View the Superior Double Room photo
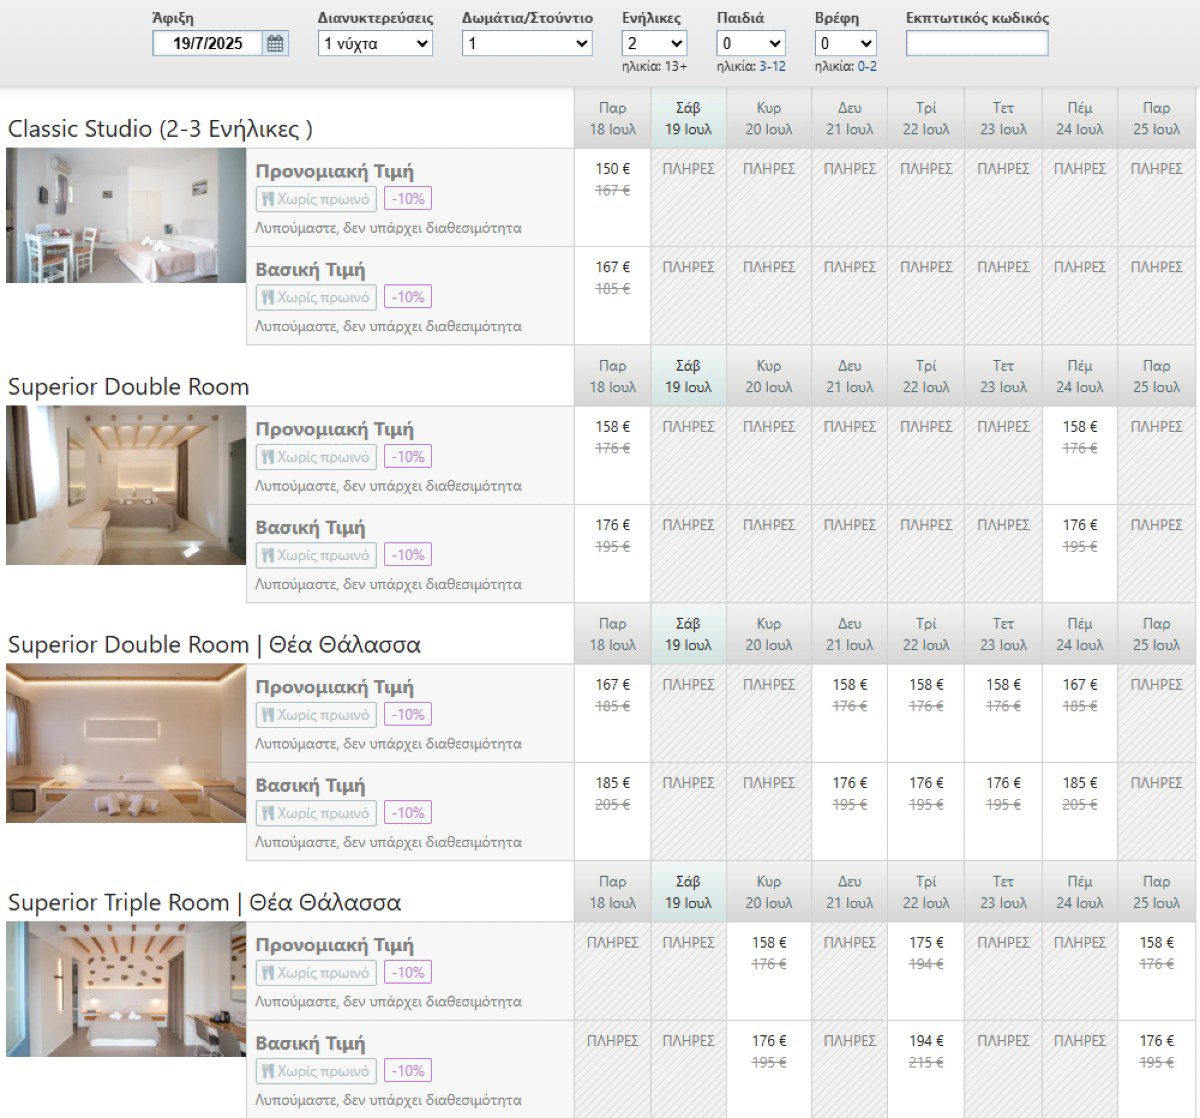This screenshot has width=1200, height=1118. point(126,485)
